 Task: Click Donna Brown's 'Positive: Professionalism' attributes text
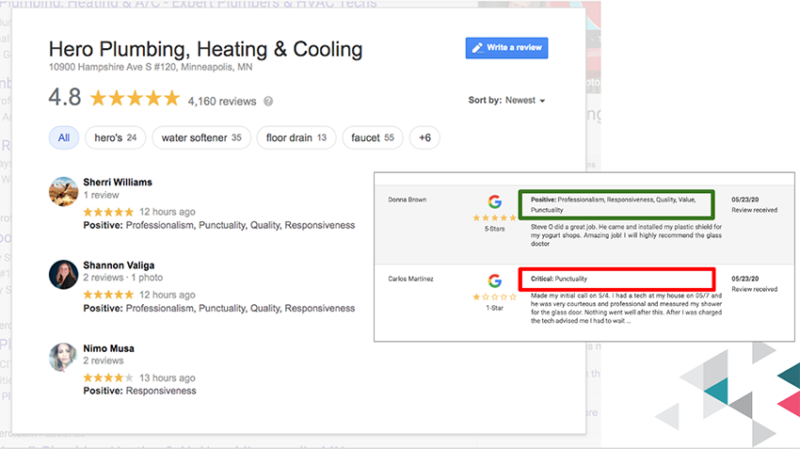tap(613, 205)
